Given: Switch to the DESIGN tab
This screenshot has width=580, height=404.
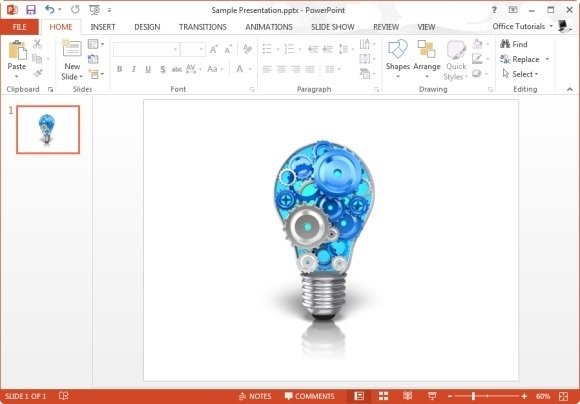Looking at the screenshot, I should tap(147, 27).
